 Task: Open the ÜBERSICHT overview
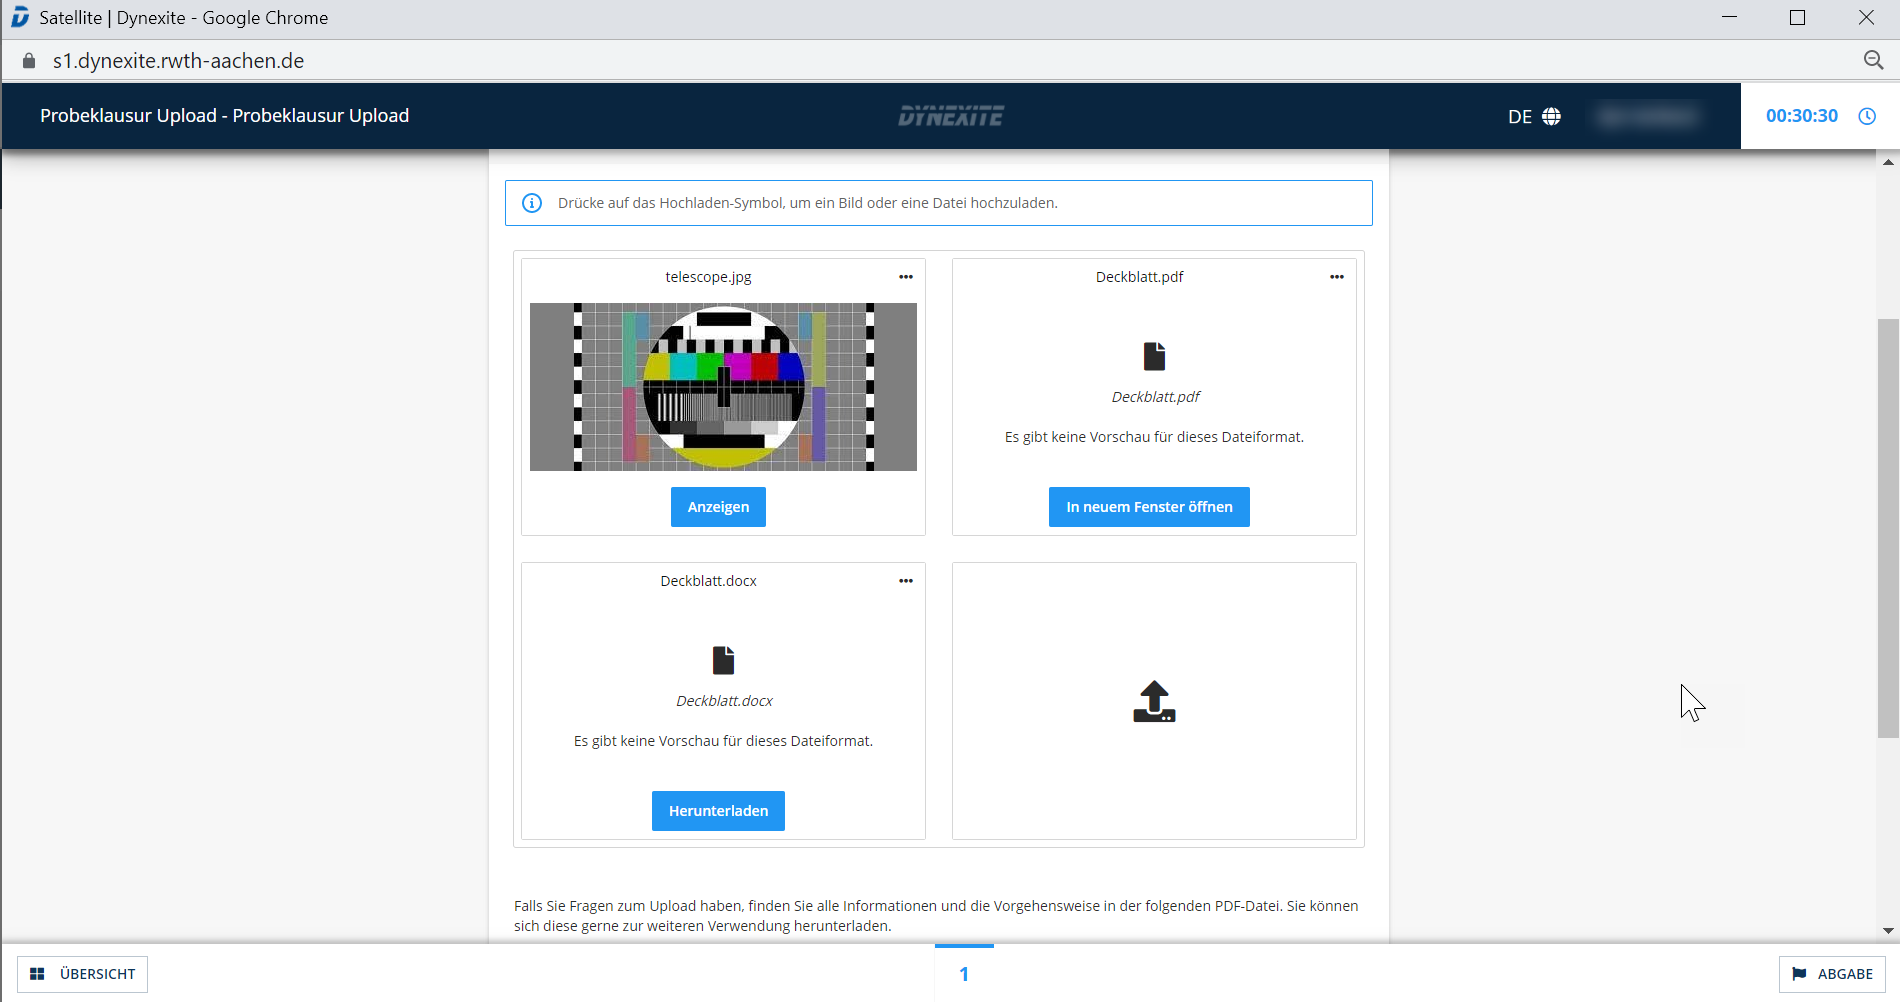click(83, 974)
